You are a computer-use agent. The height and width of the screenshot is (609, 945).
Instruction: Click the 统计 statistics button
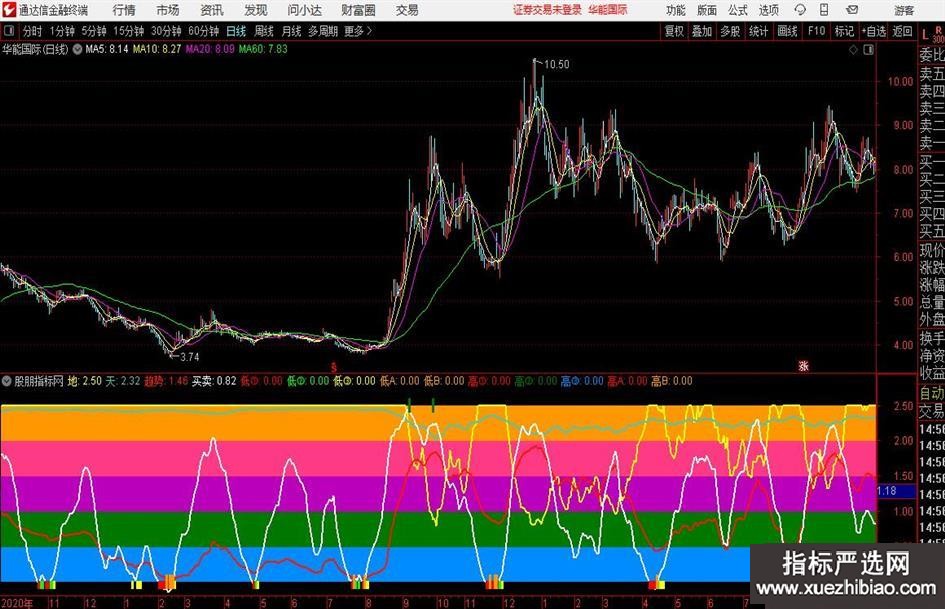pyautogui.click(x=759, y=31)
